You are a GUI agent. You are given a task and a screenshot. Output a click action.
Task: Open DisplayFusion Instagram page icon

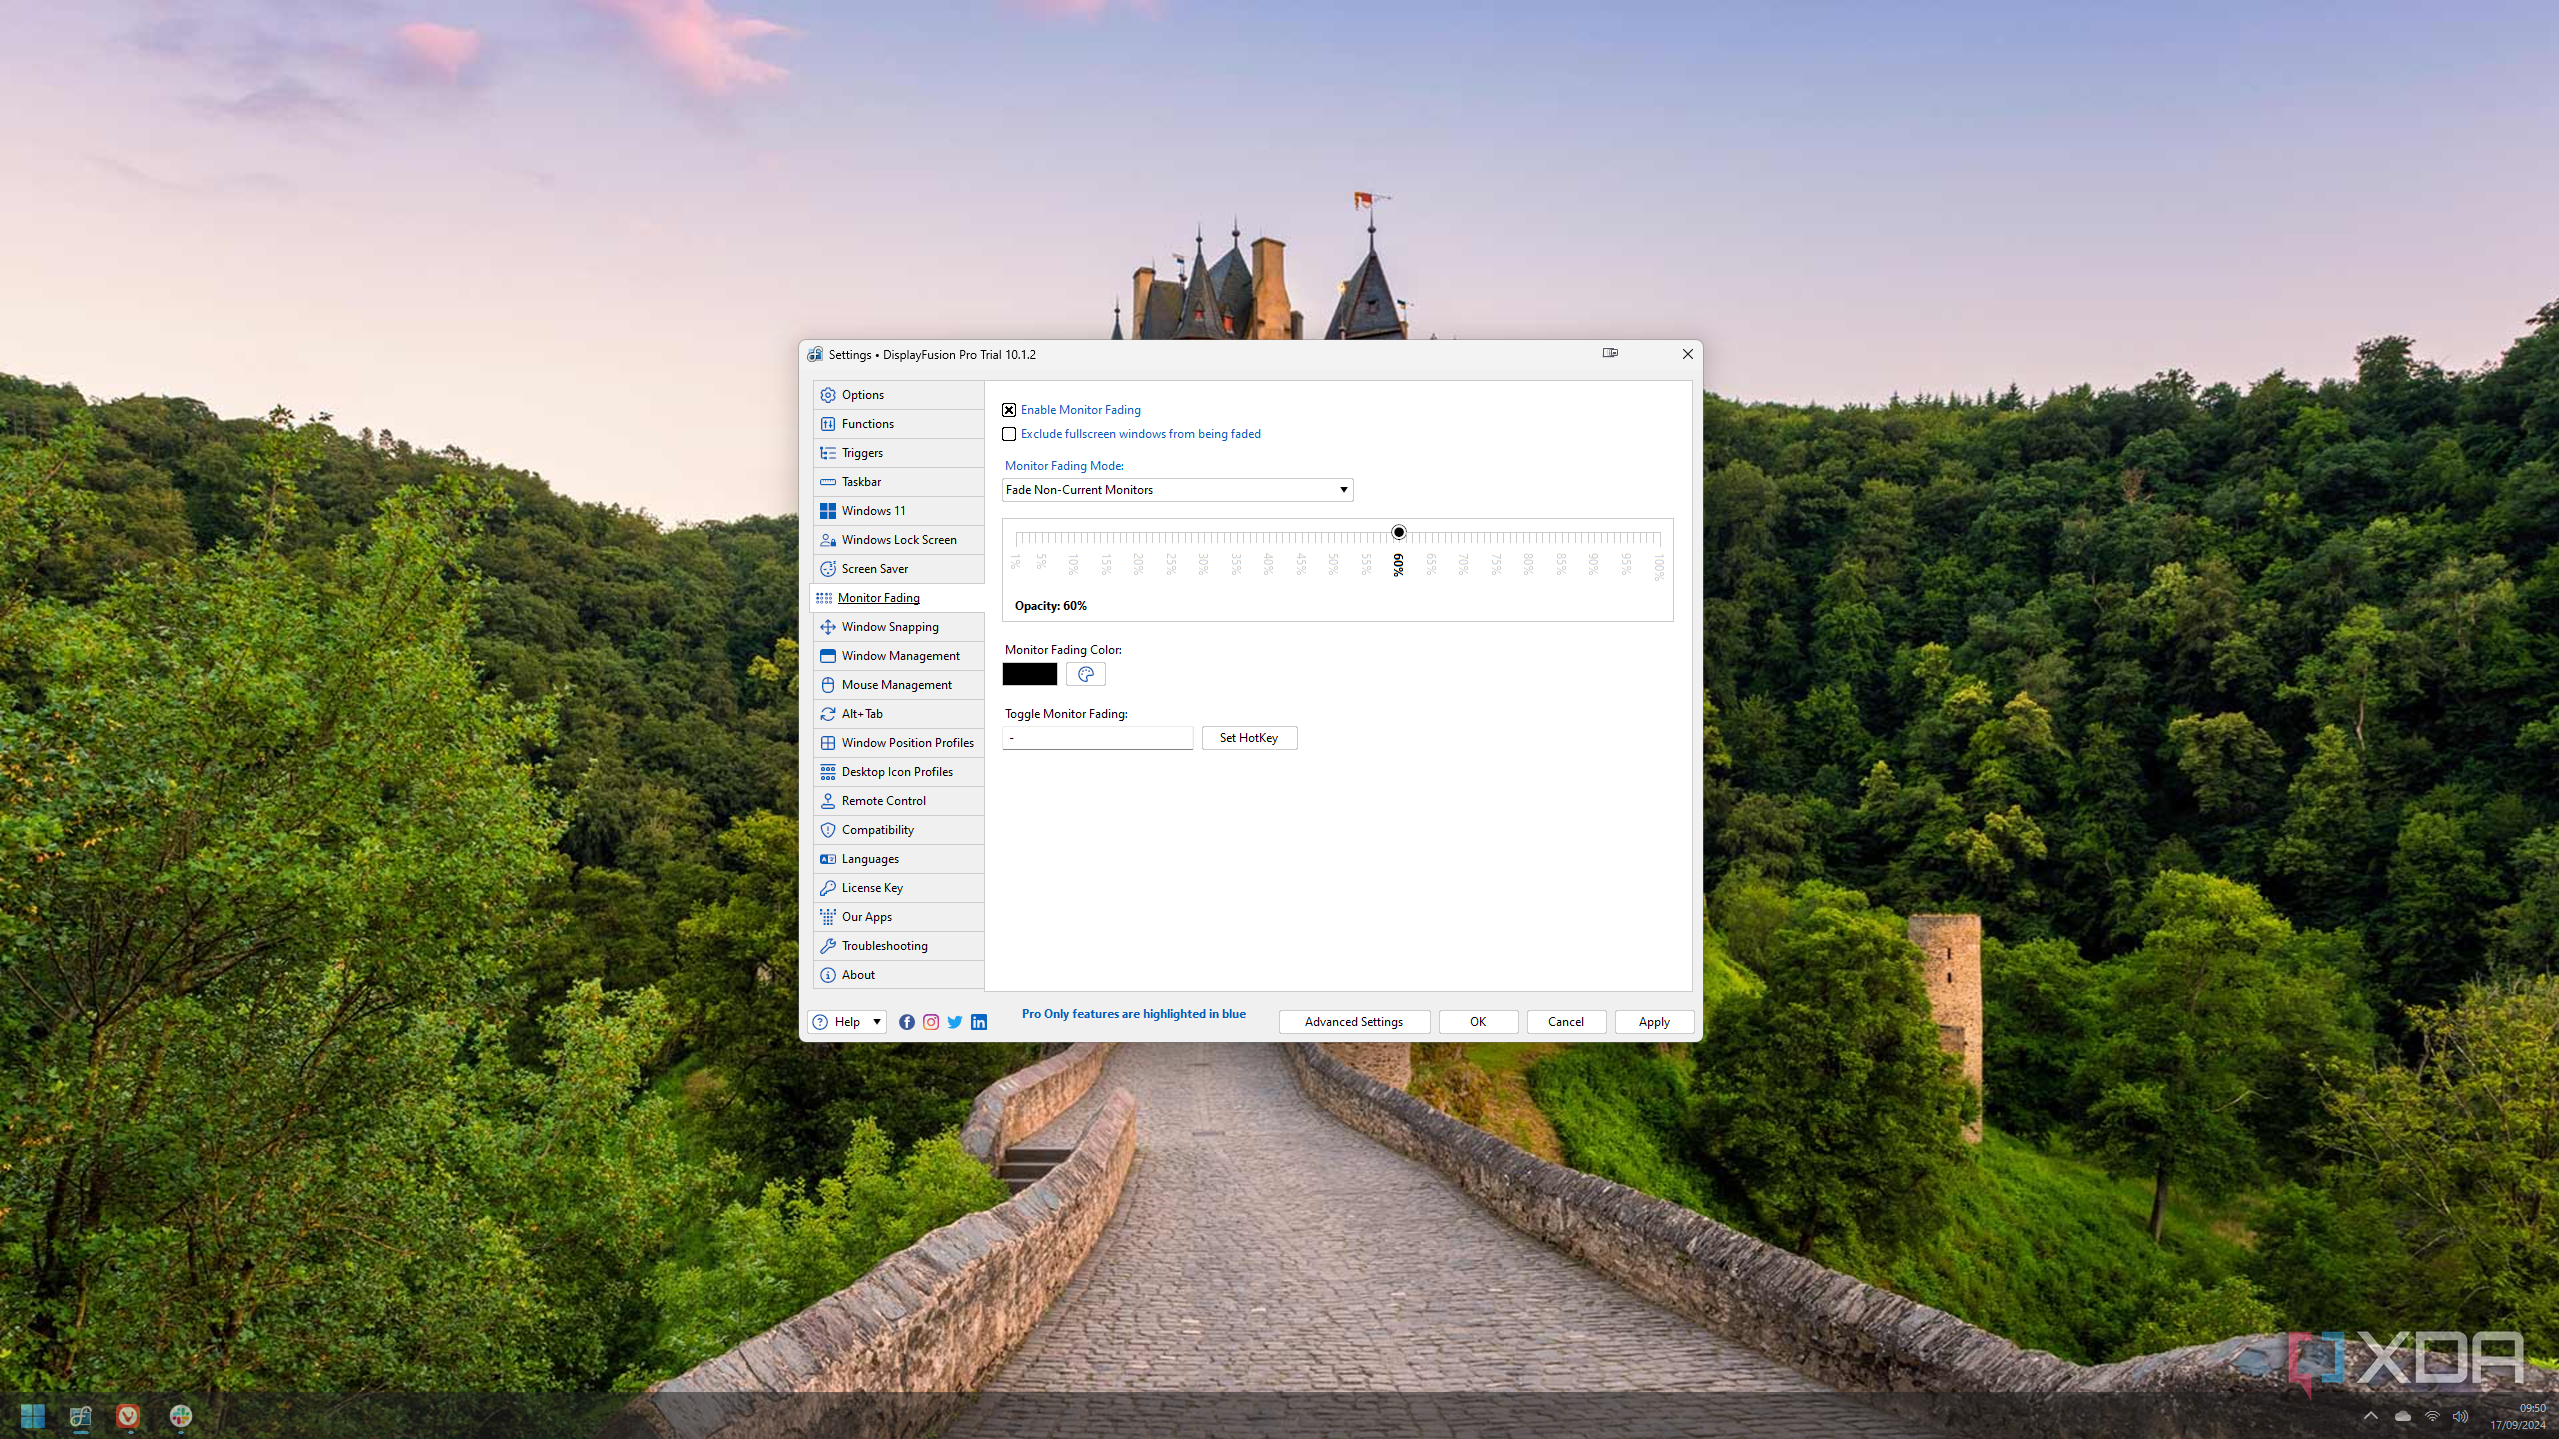coord(930,1022)
